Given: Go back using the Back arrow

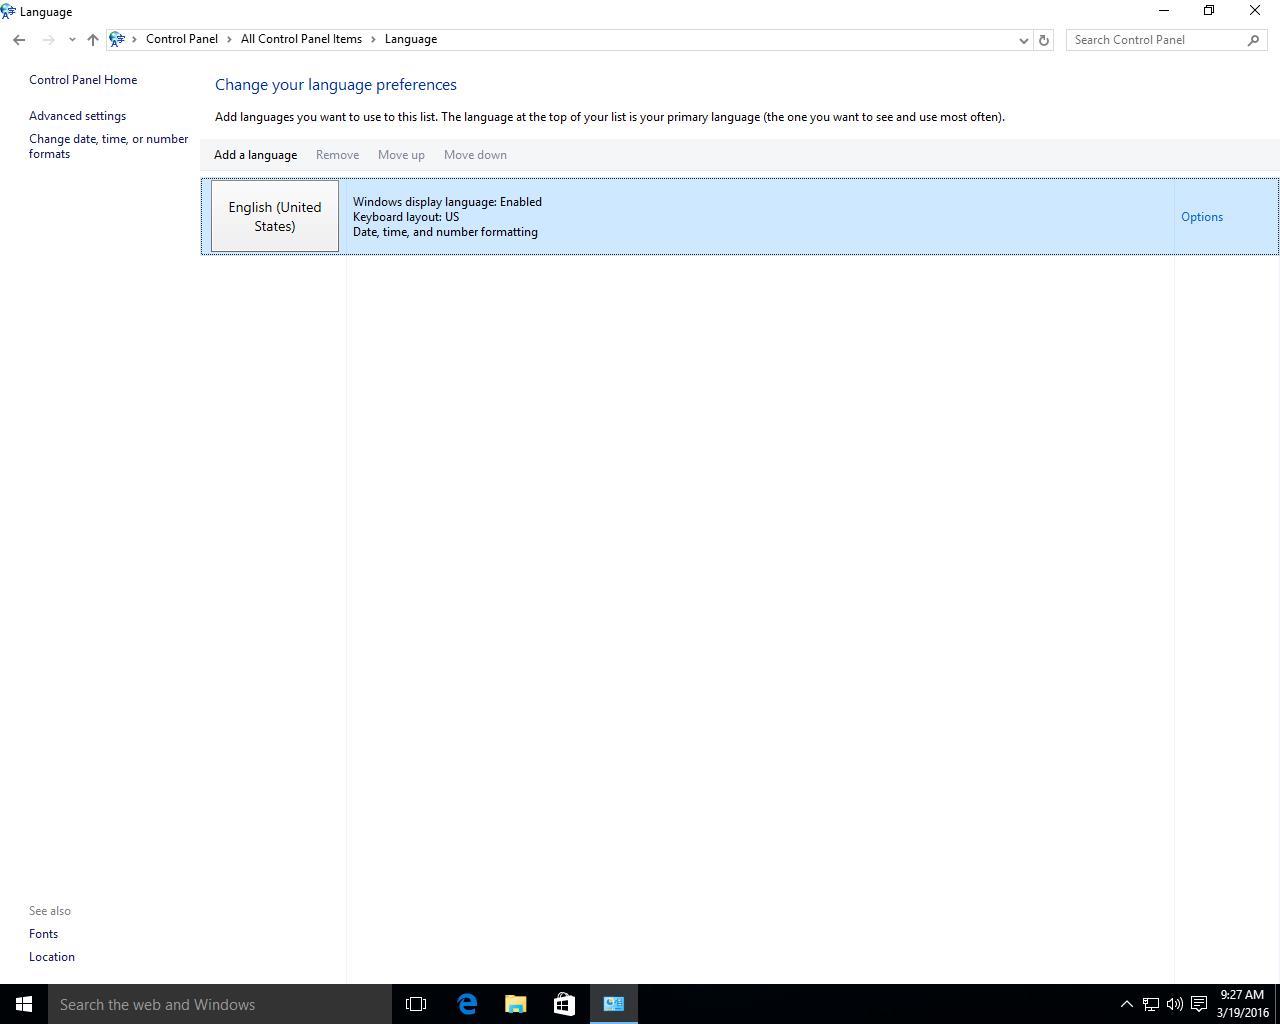Looking at the screenshot, I should (19, 40).
